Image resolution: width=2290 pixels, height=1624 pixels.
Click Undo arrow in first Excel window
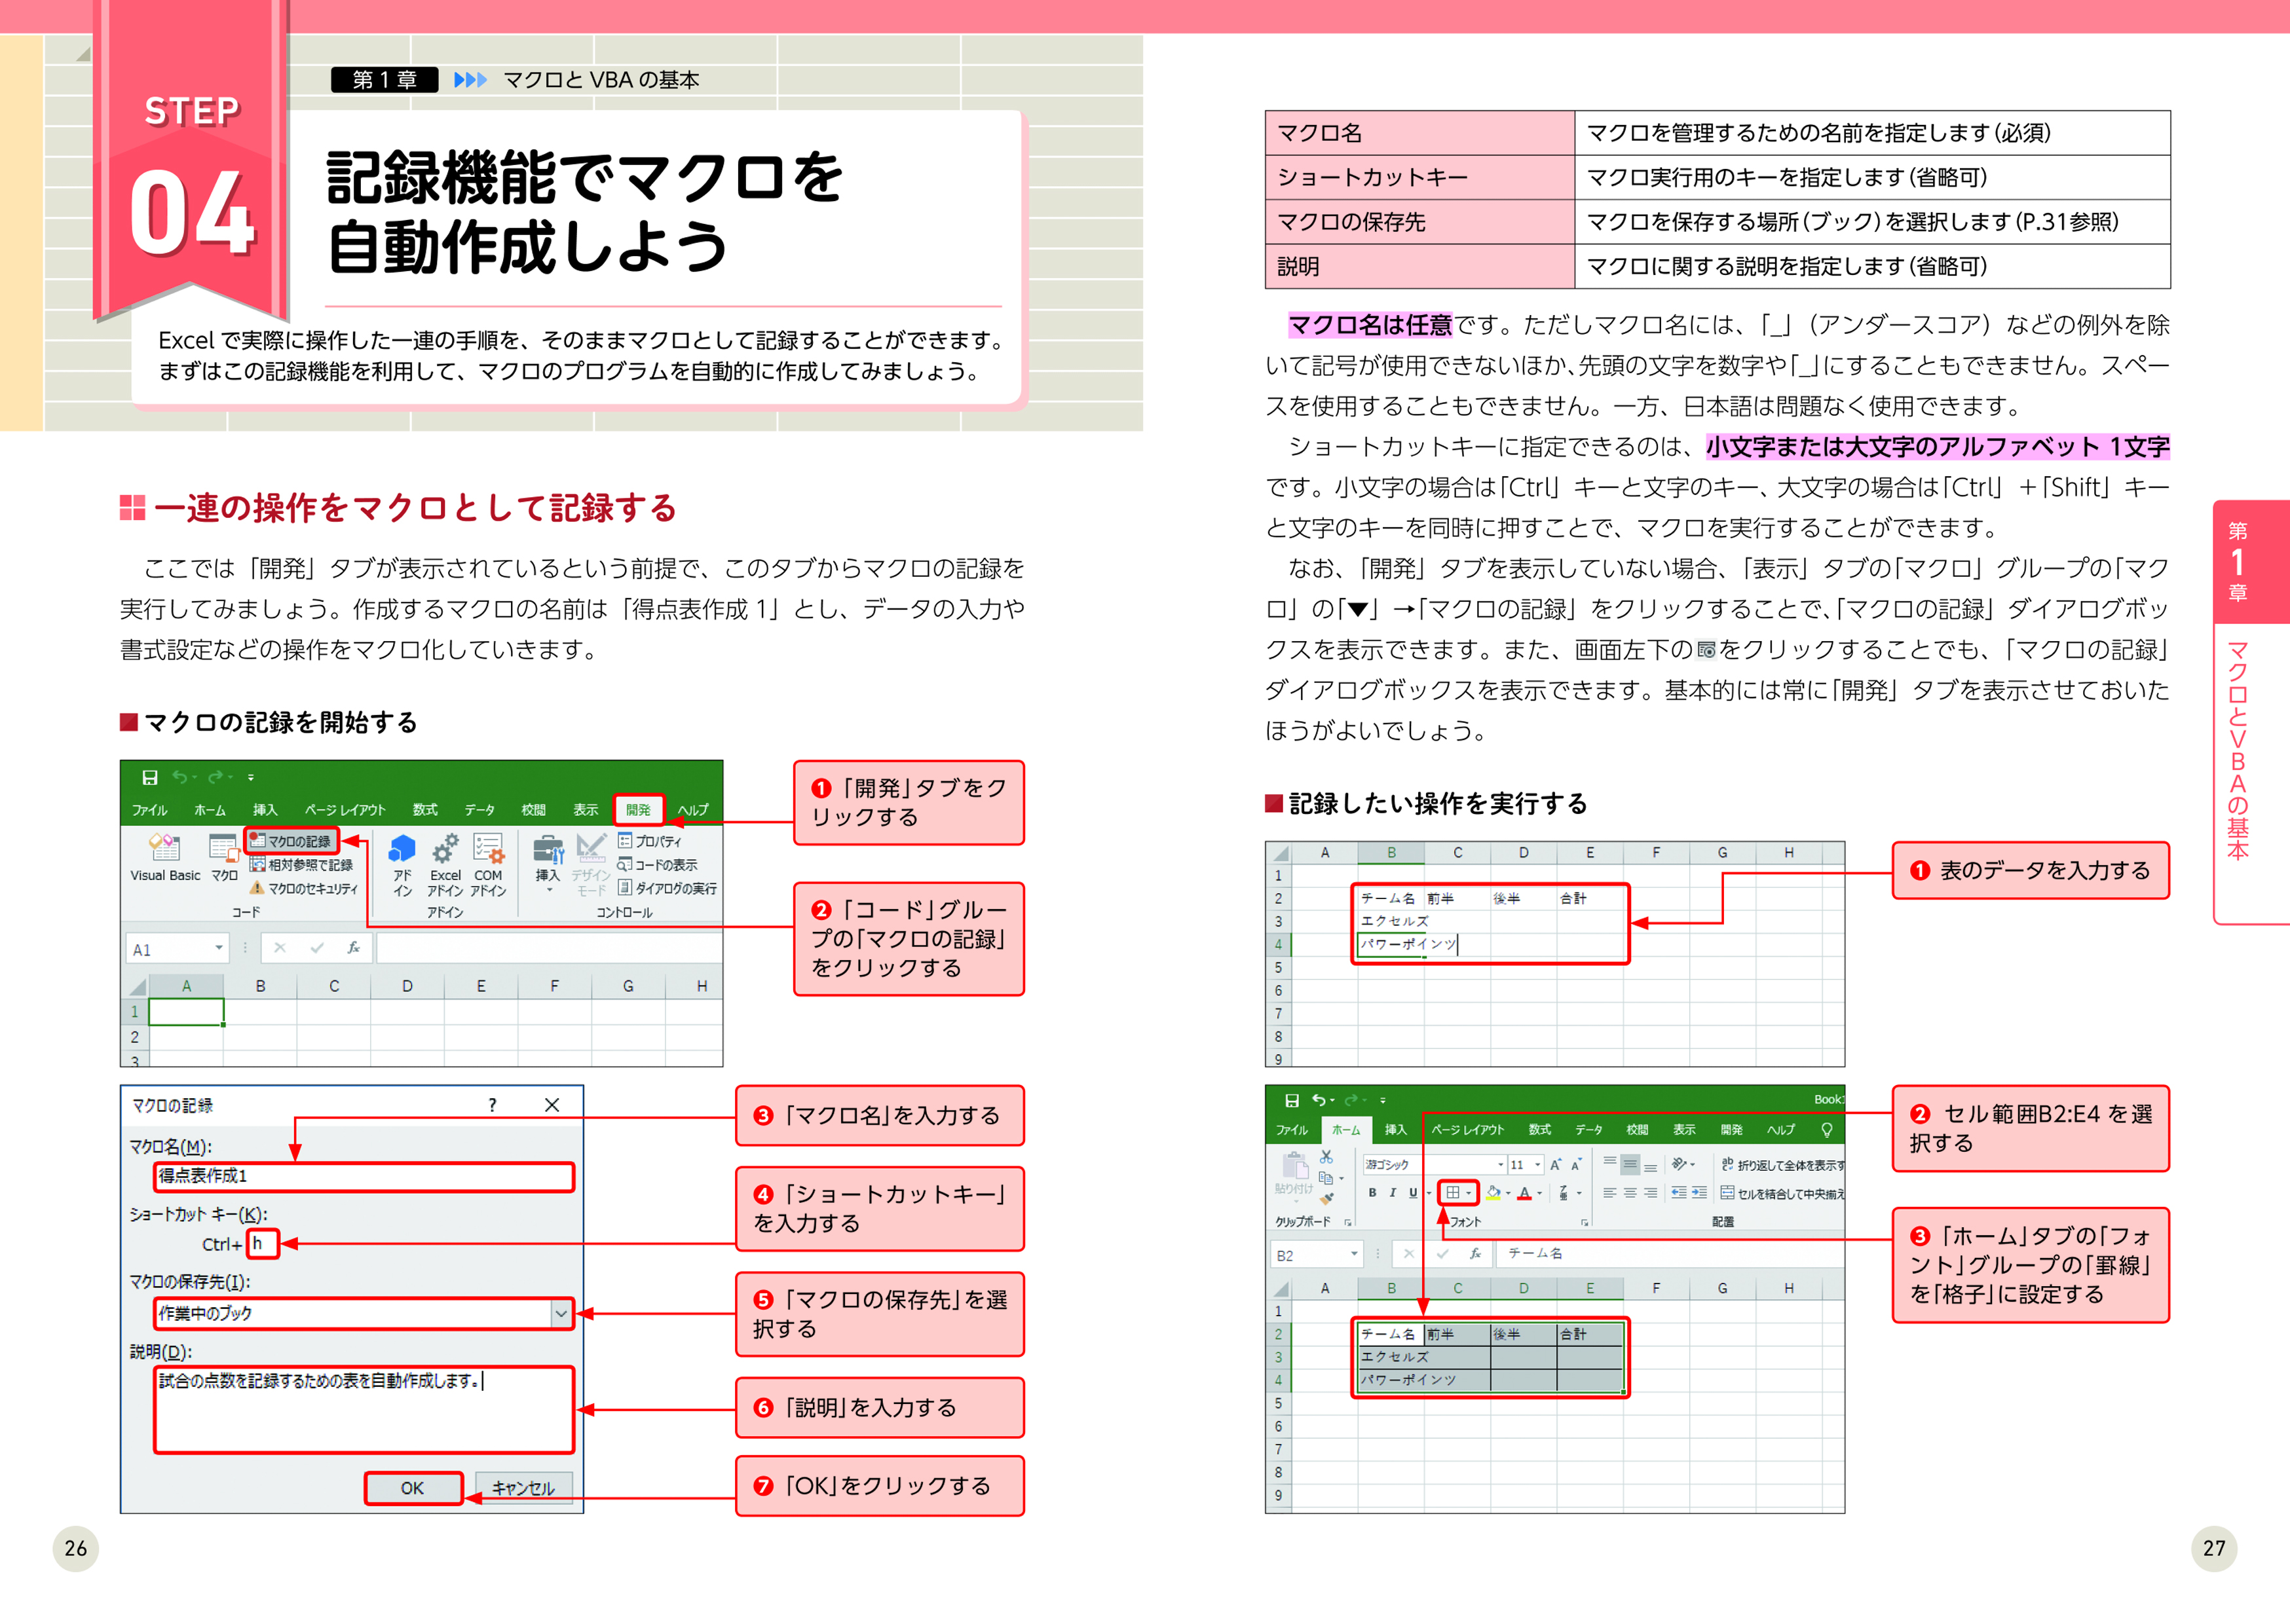pyautogui.click(x=180, y=777)
